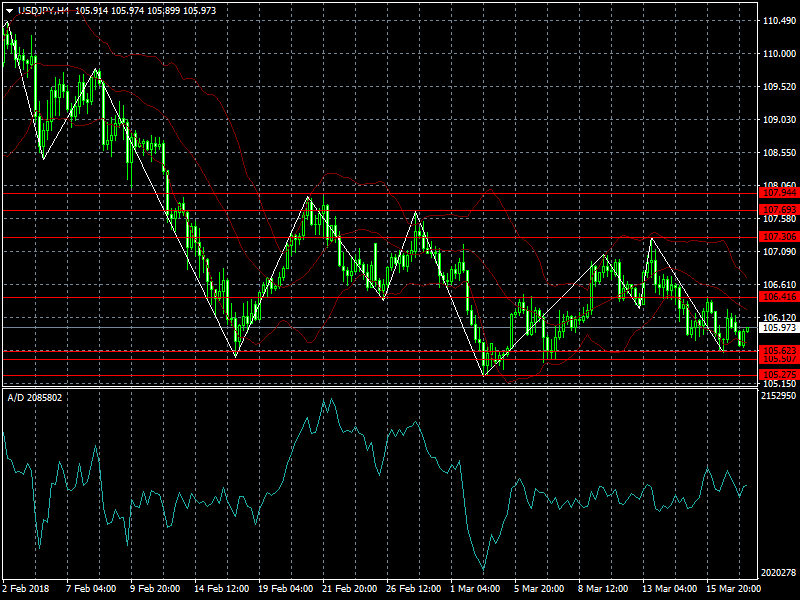
Task: Click the red 105.623 level label
Action: (779, 350)
